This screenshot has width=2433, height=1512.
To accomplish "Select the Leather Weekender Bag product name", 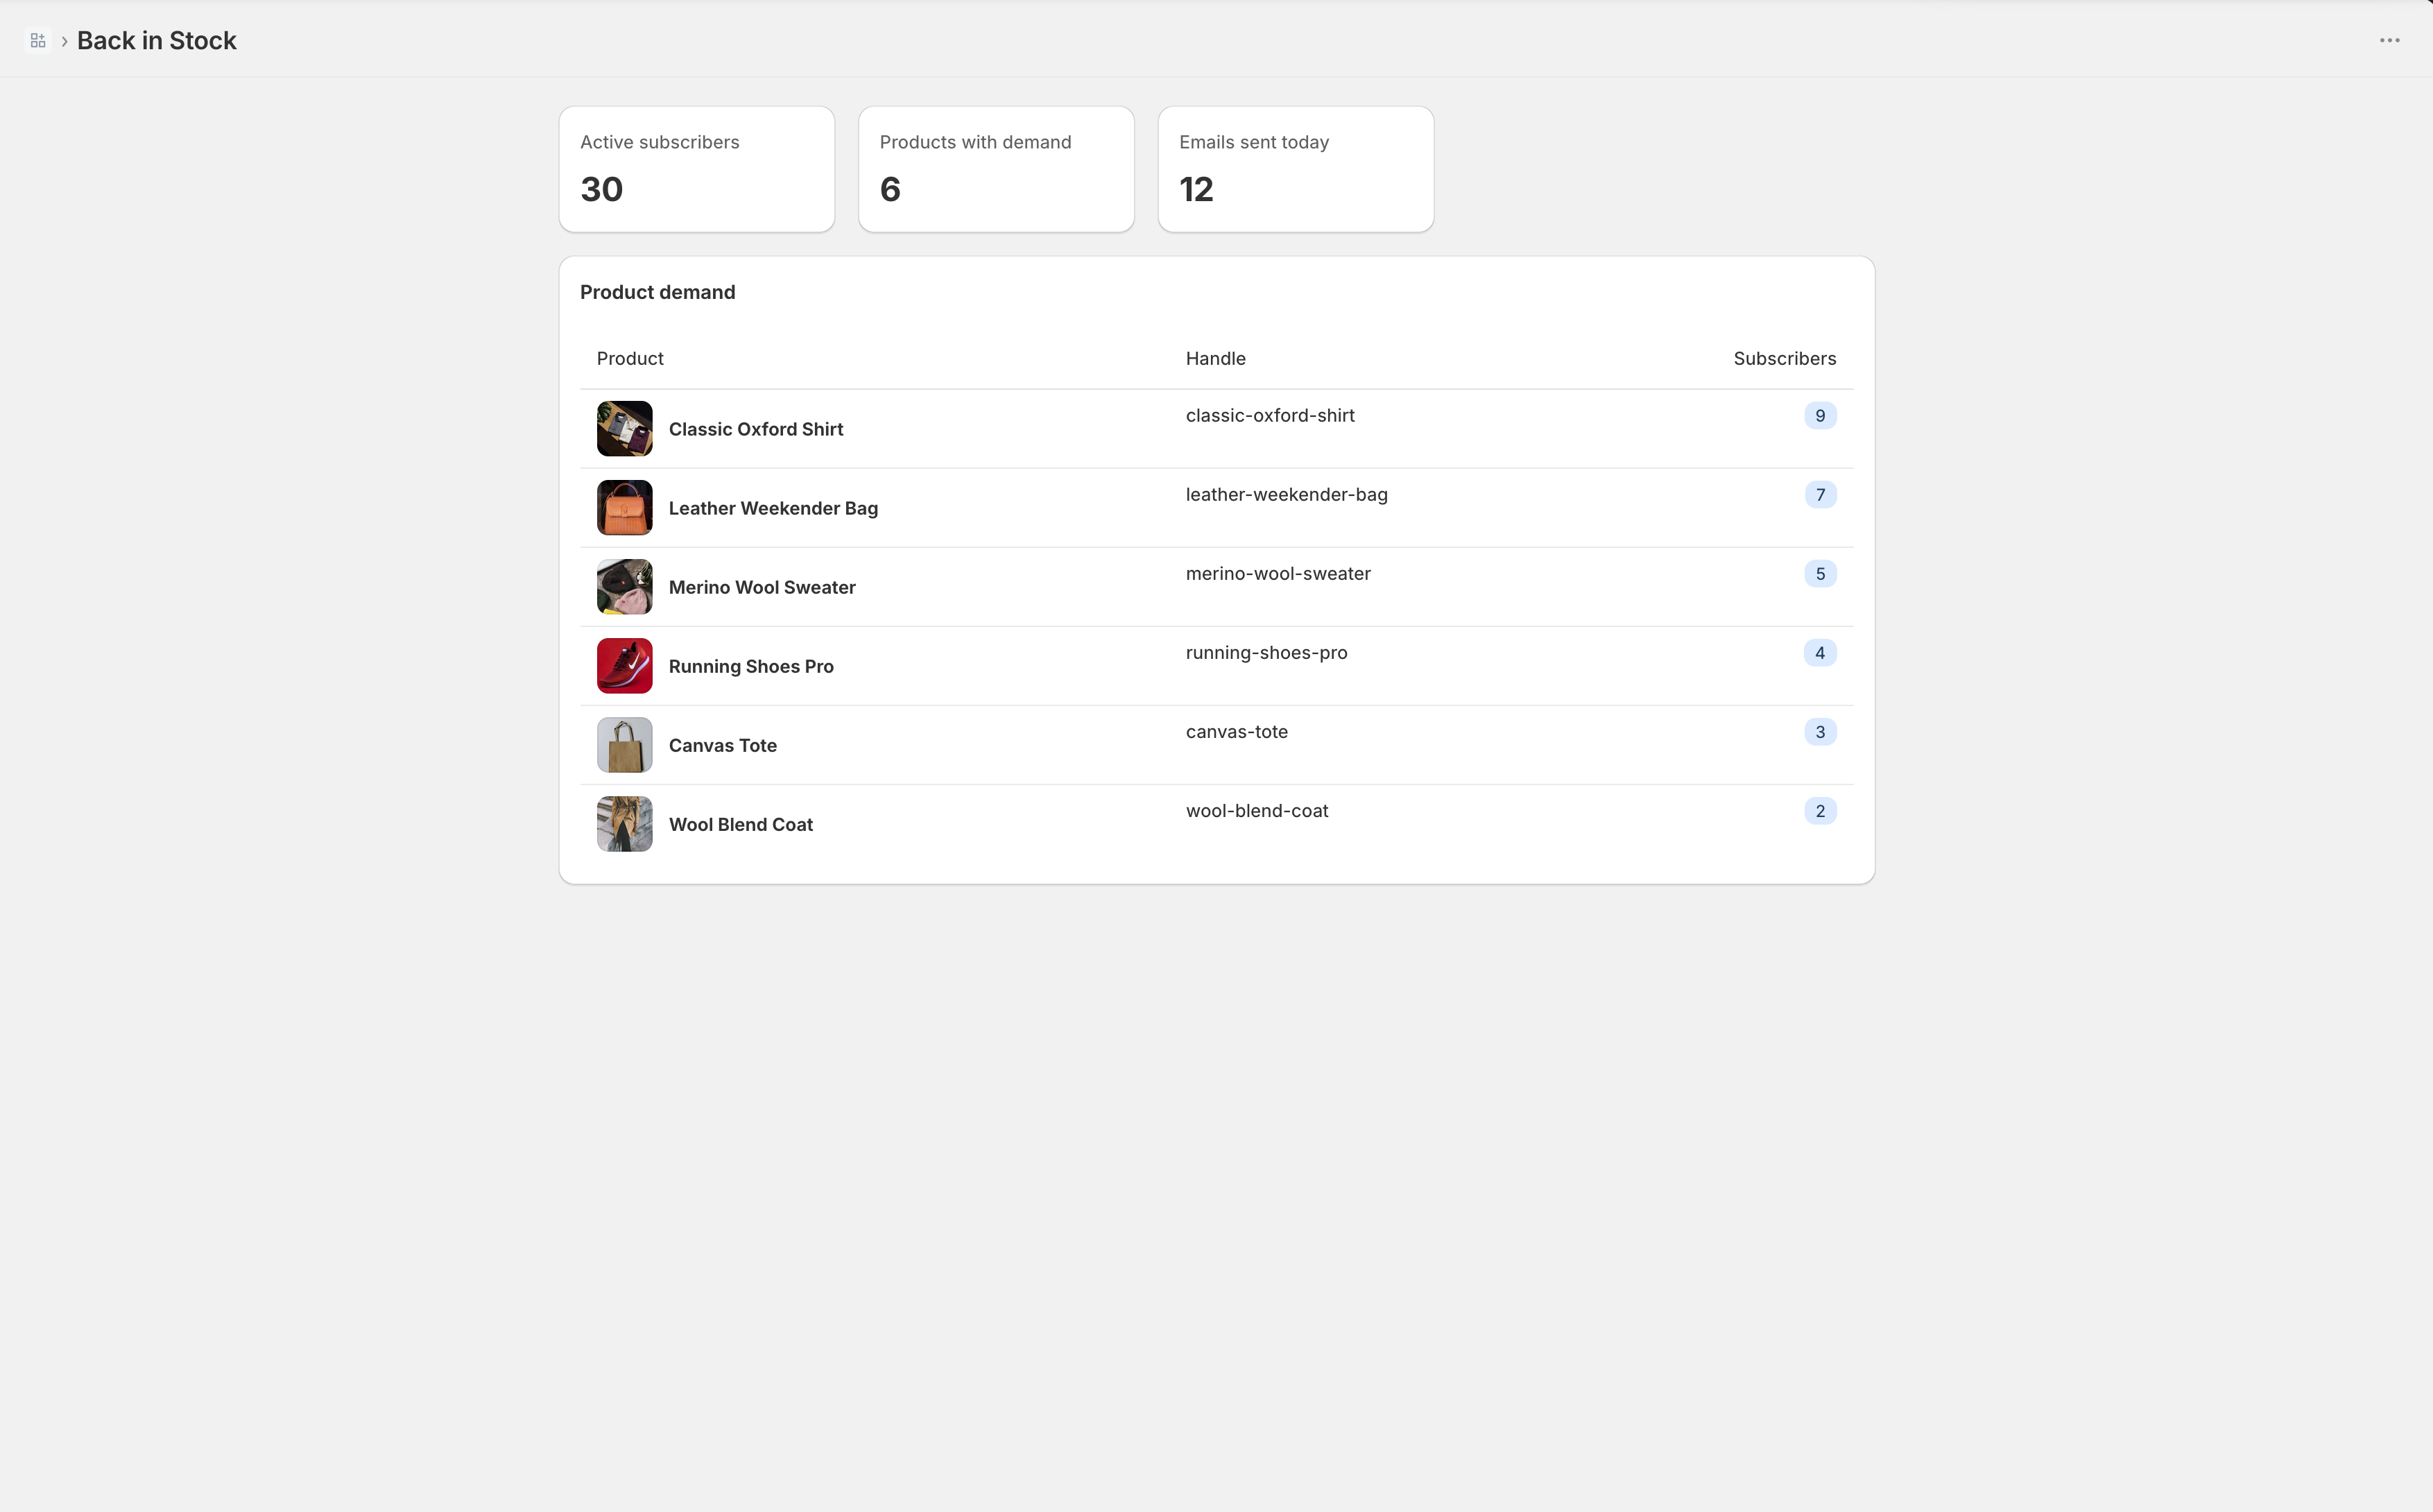I will tap(773, 508).
